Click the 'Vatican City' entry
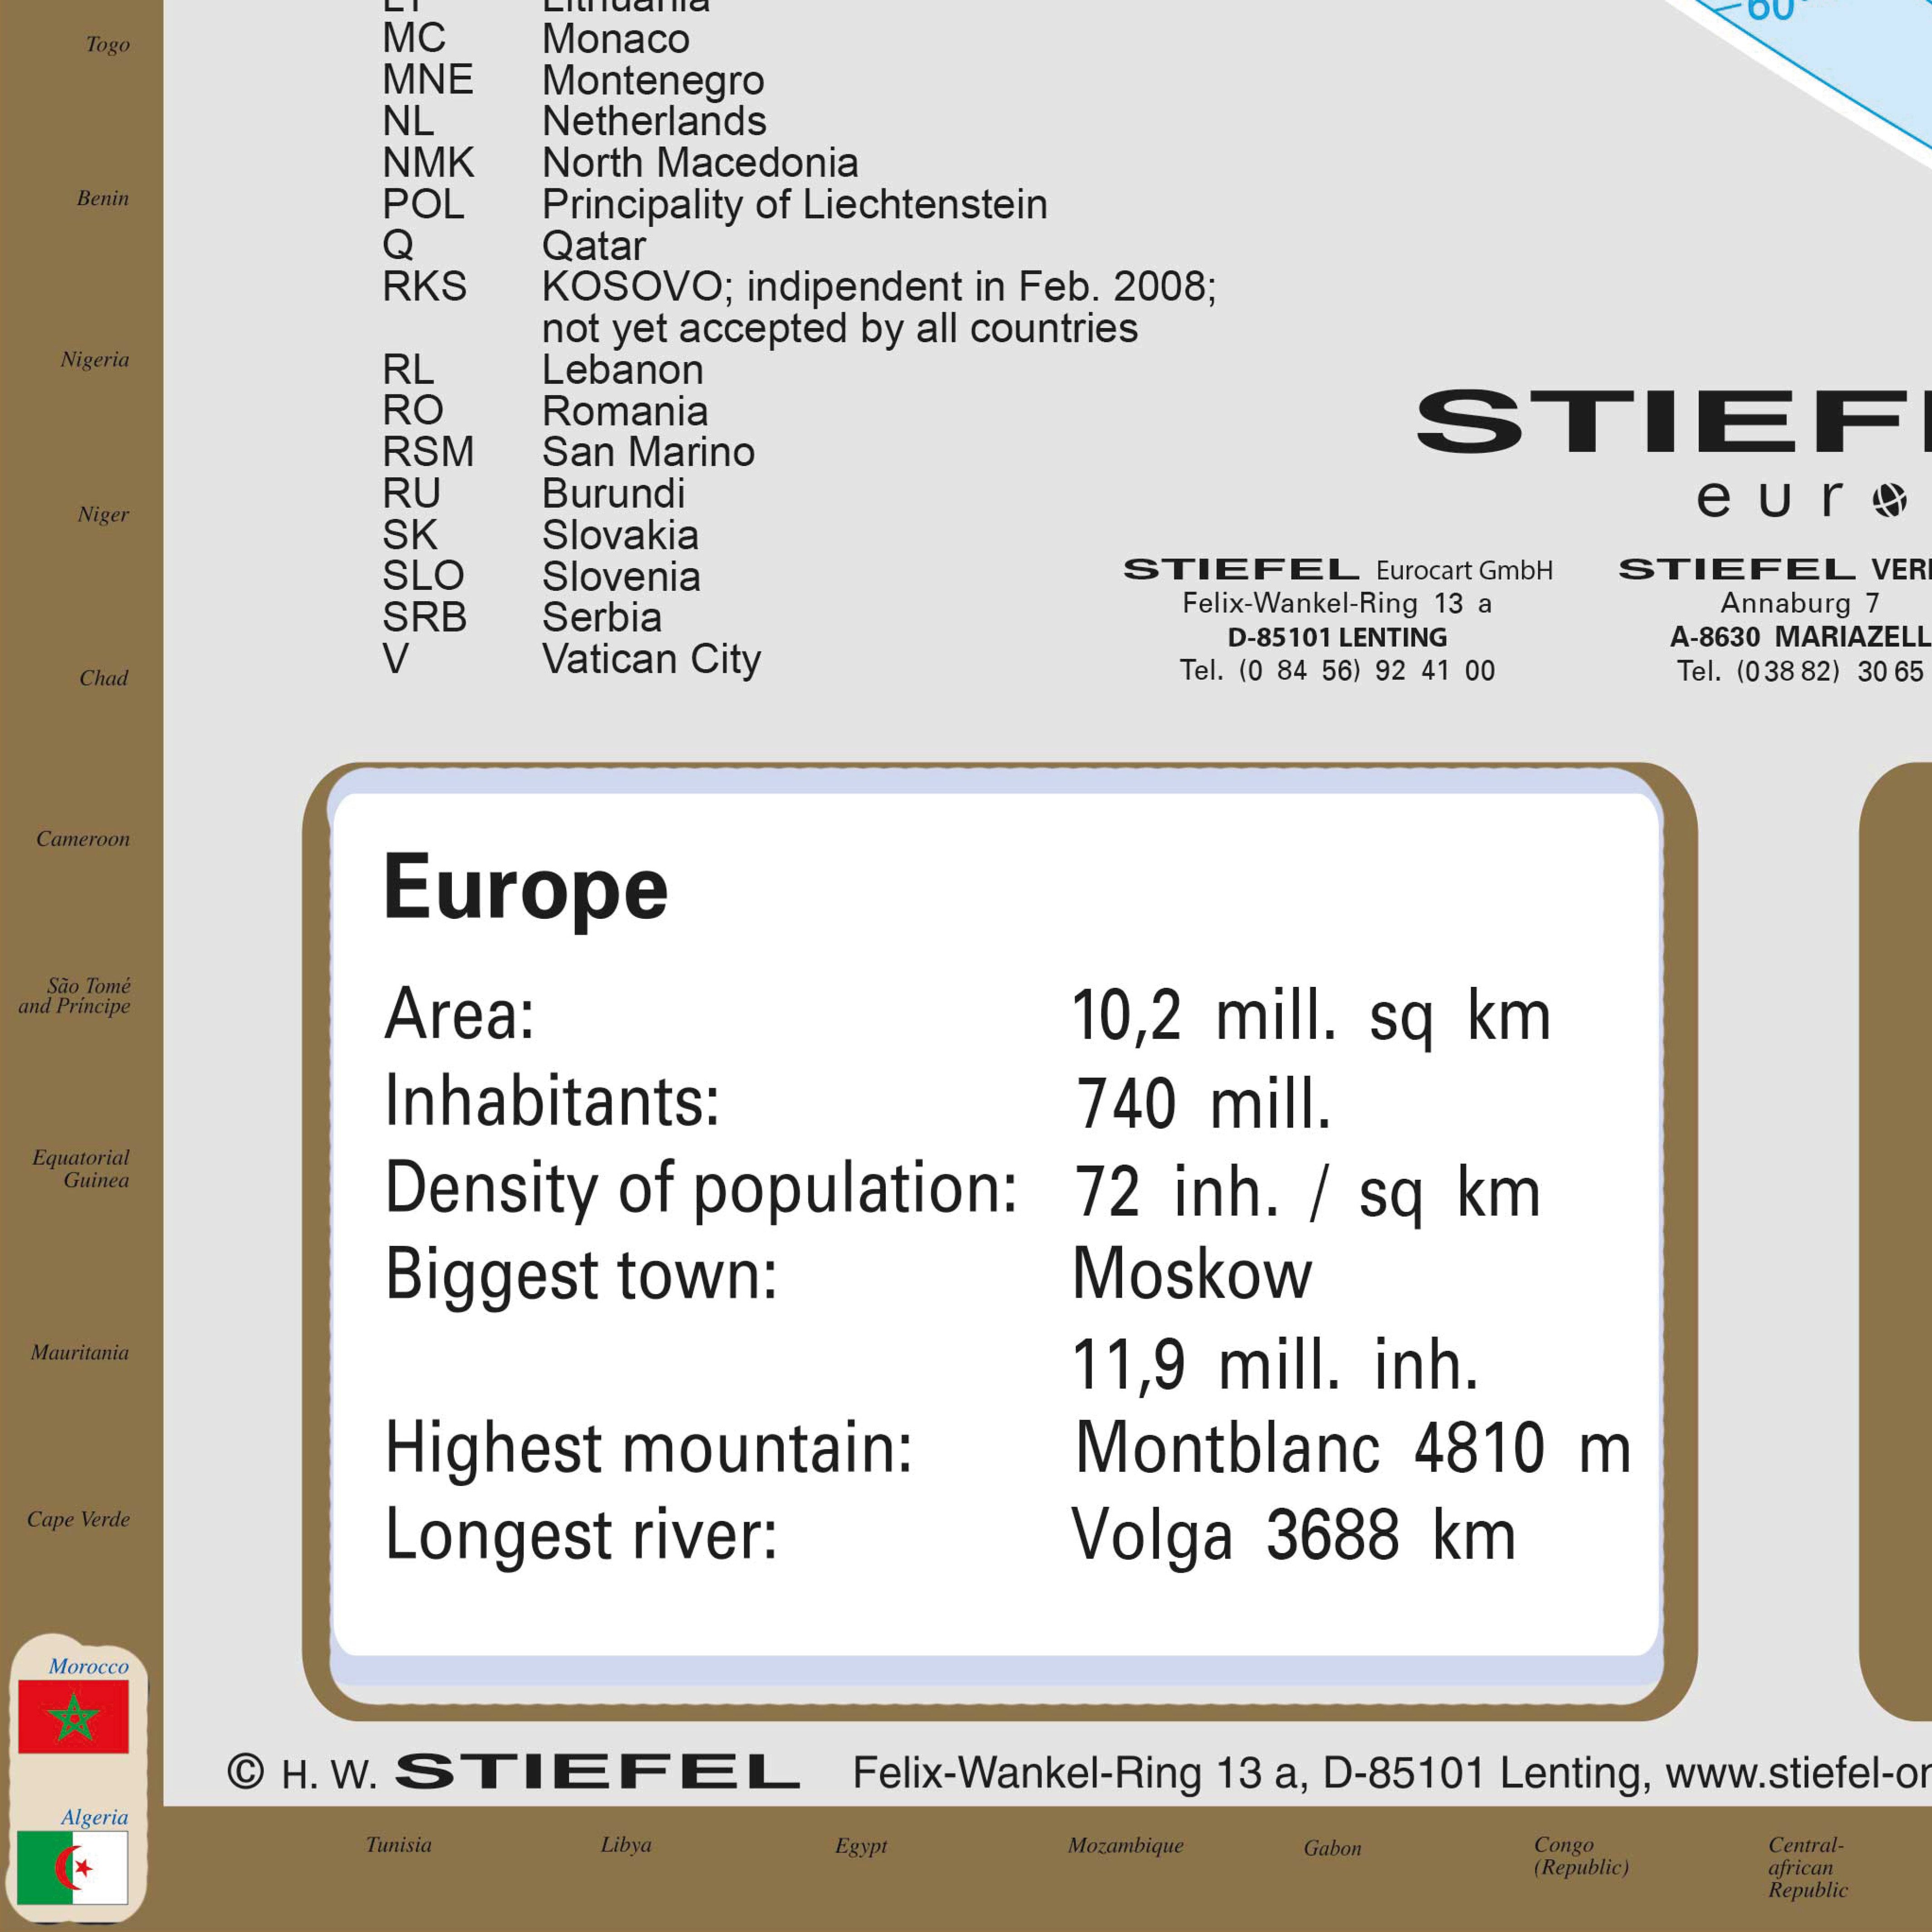Image resolution: width=1932 pixels, height=1932 pixels. pos(652,660)
